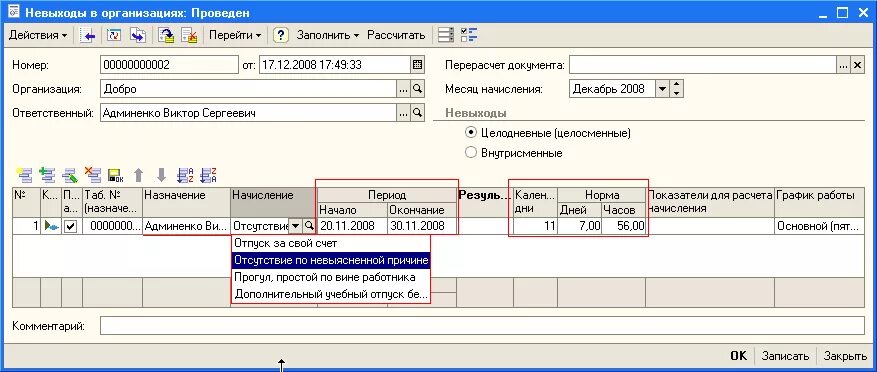877x372 pixels.
Task: Click magnifier icon next to Организация field
Action: point(417,89)
